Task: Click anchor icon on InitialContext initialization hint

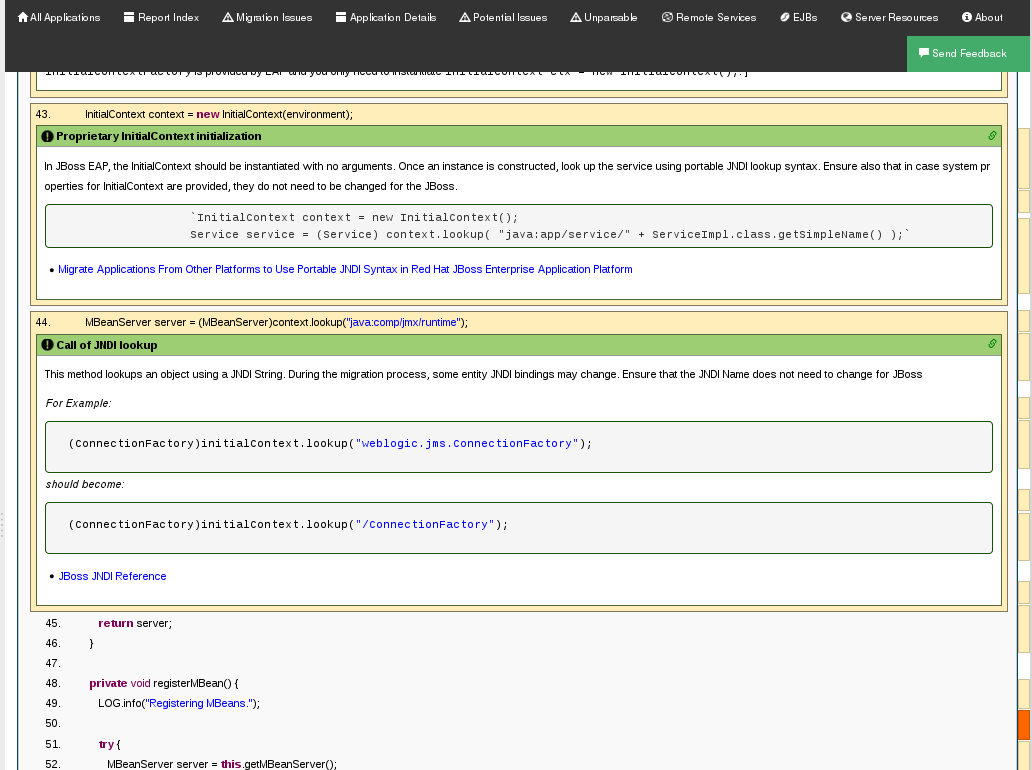Action: click(991, 134)
